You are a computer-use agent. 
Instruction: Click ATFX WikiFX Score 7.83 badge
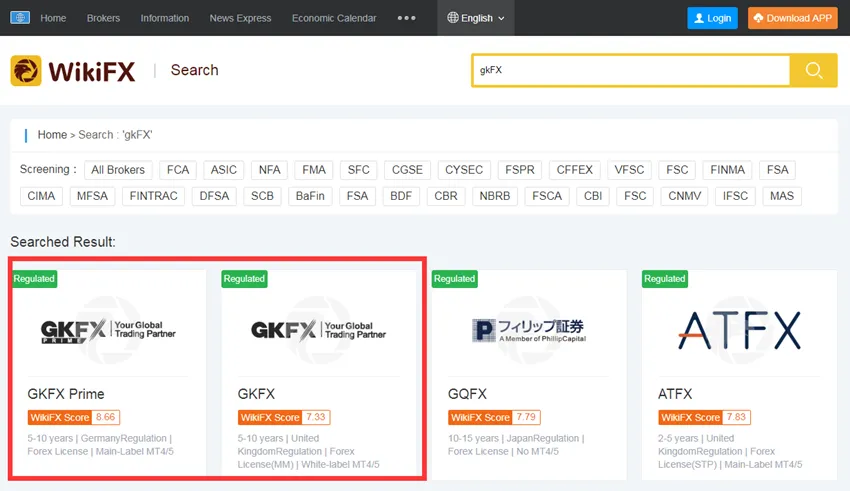pos(705,417)
